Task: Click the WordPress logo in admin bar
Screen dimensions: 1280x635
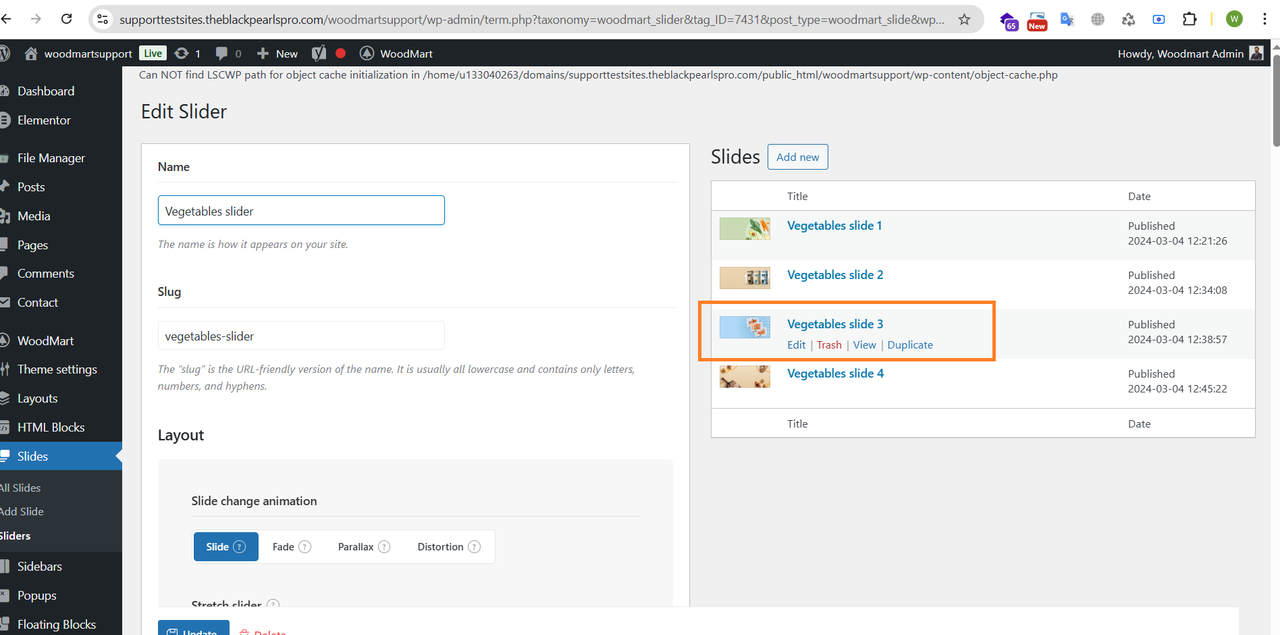Action: [x=5, y=53]
